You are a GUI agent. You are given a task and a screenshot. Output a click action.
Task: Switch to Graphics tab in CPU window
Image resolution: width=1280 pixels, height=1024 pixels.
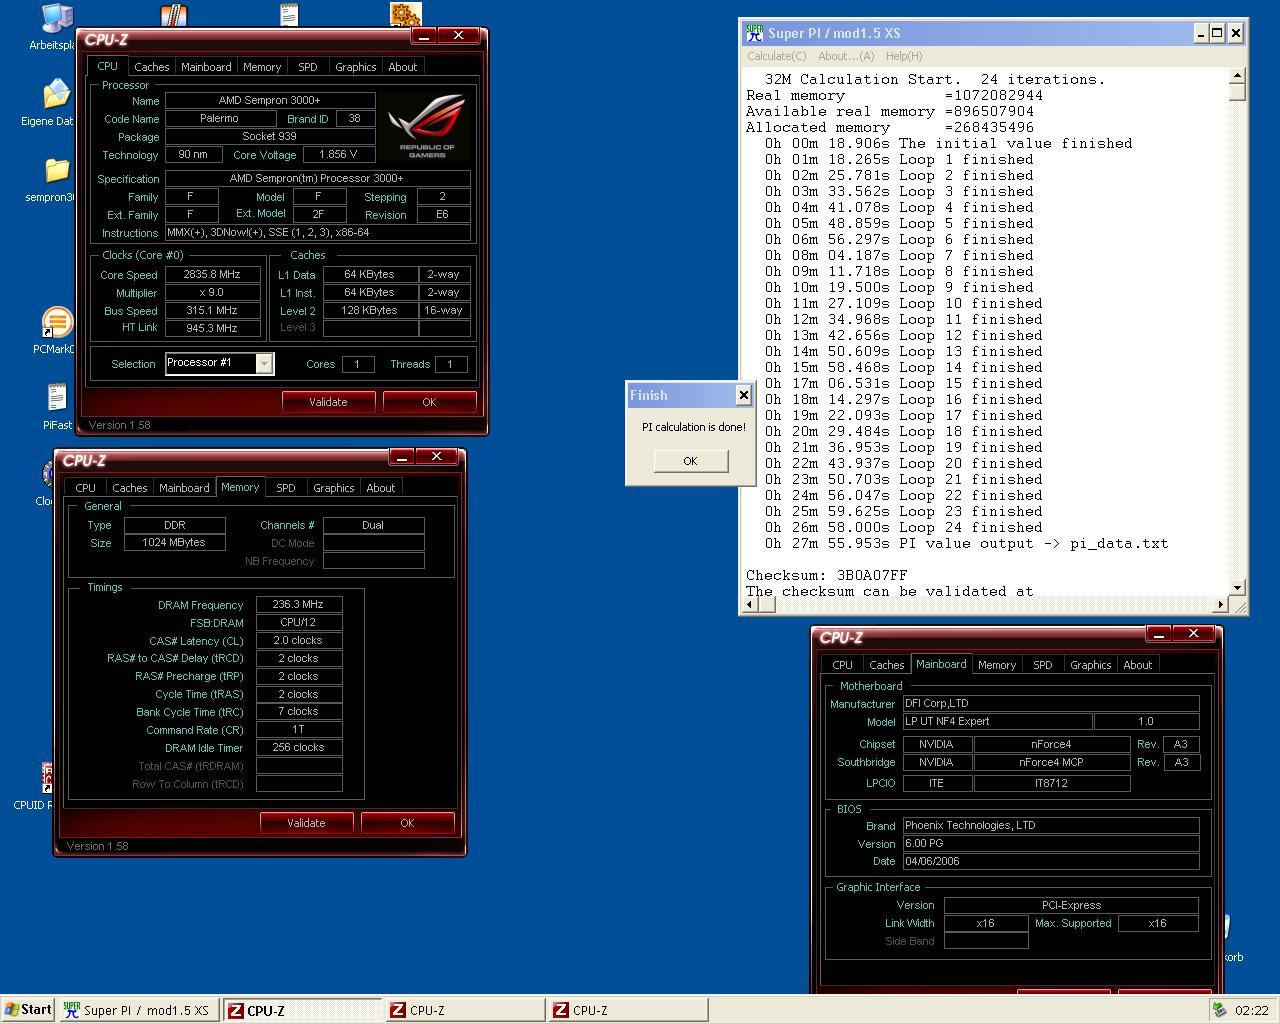click(356, 67)
